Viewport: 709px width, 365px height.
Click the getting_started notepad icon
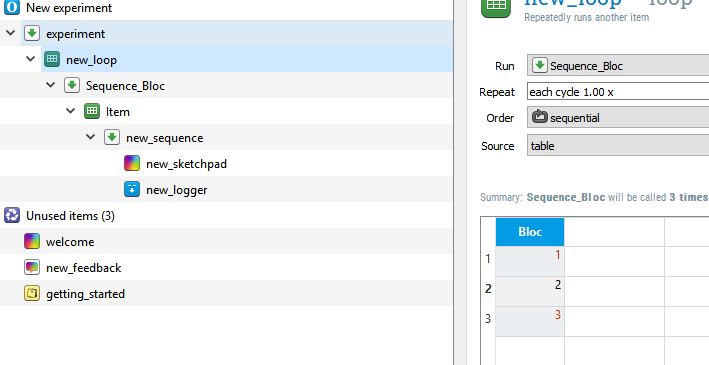pyautogui.click(x=32, y=294)
